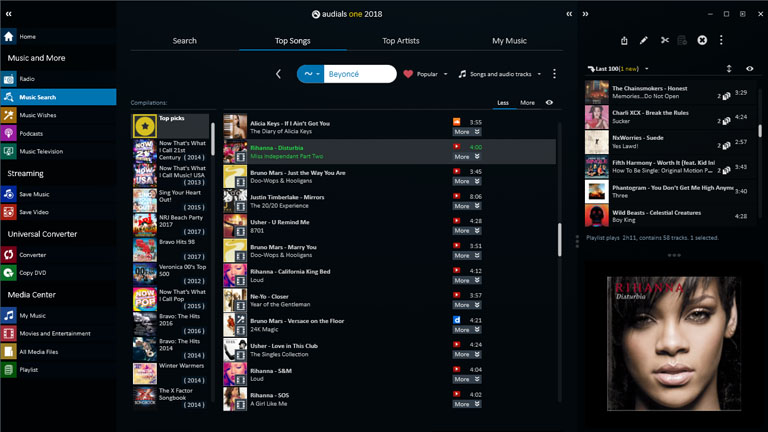Open Copy DVD tool
Screen dimensions: 768x432
pos(58,273)
